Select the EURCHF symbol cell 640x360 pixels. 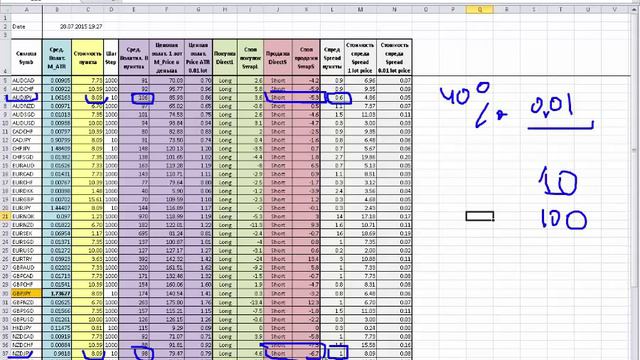tap(27, 182)
